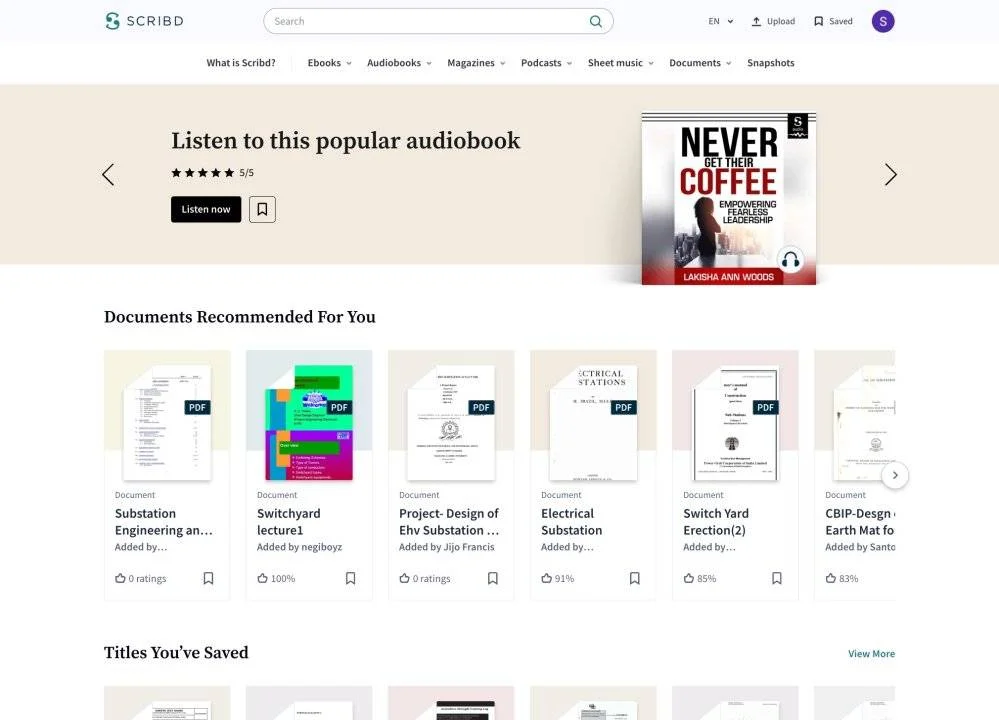Open Substation Engineering document title

[164, 522]
